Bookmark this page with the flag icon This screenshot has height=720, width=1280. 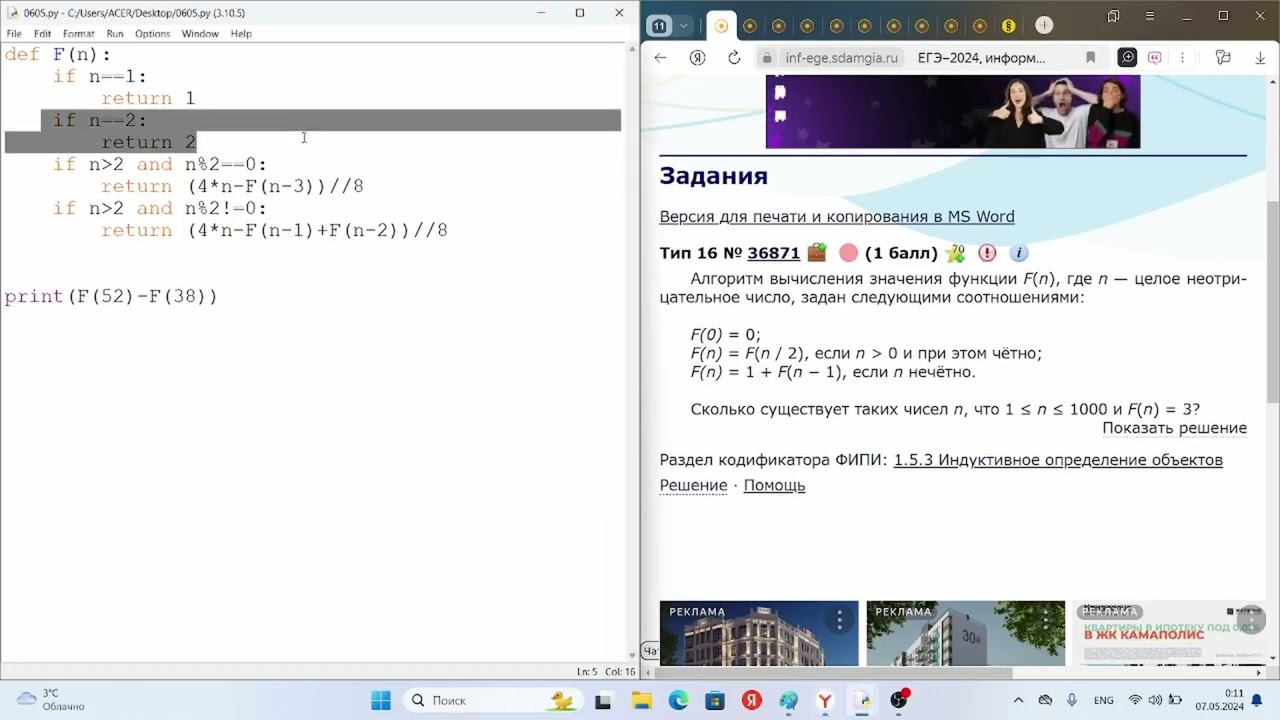pos(1090,58)
